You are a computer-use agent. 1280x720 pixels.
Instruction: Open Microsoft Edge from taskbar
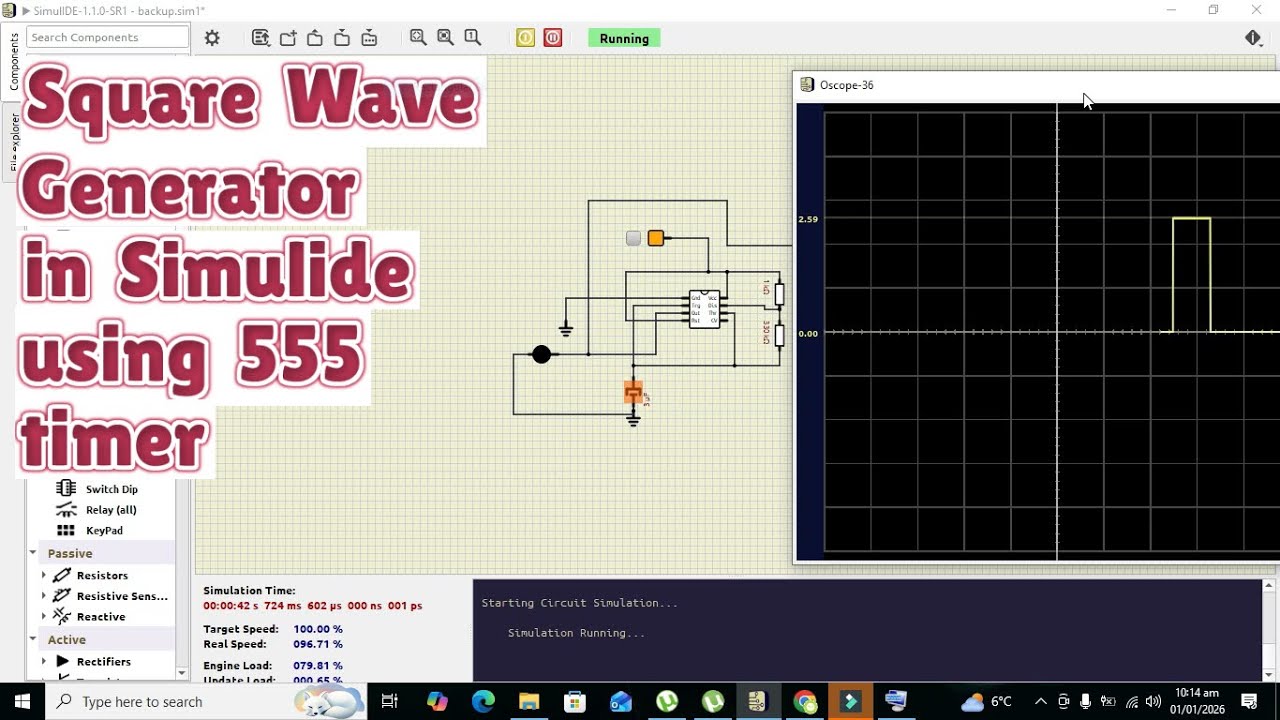pos(483,701)
